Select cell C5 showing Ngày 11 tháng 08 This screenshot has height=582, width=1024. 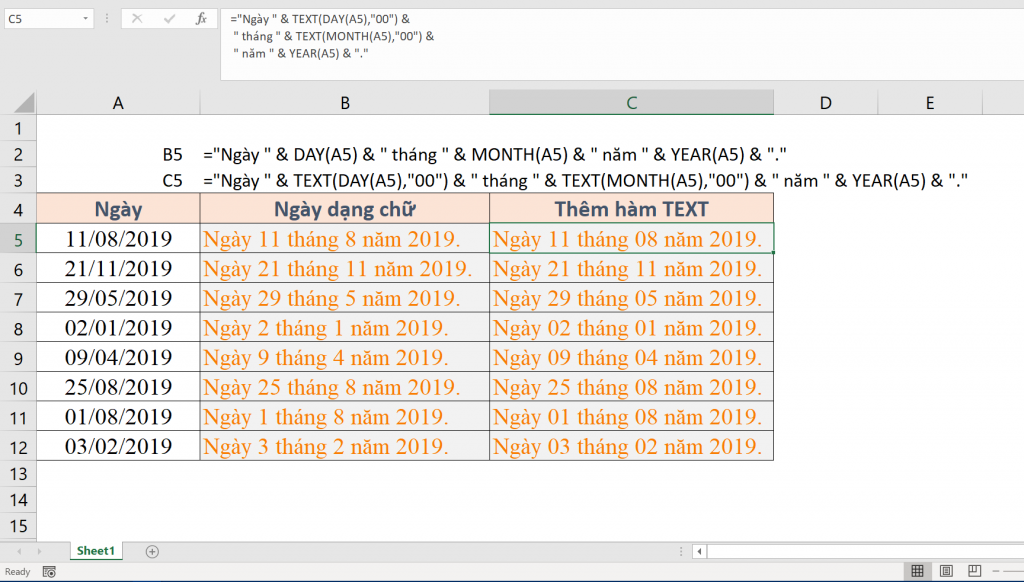(630, 238)
